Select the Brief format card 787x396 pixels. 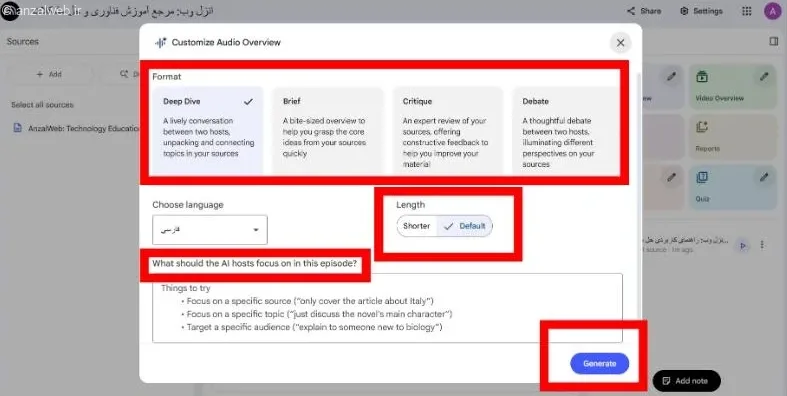click(x=327, y=130)
